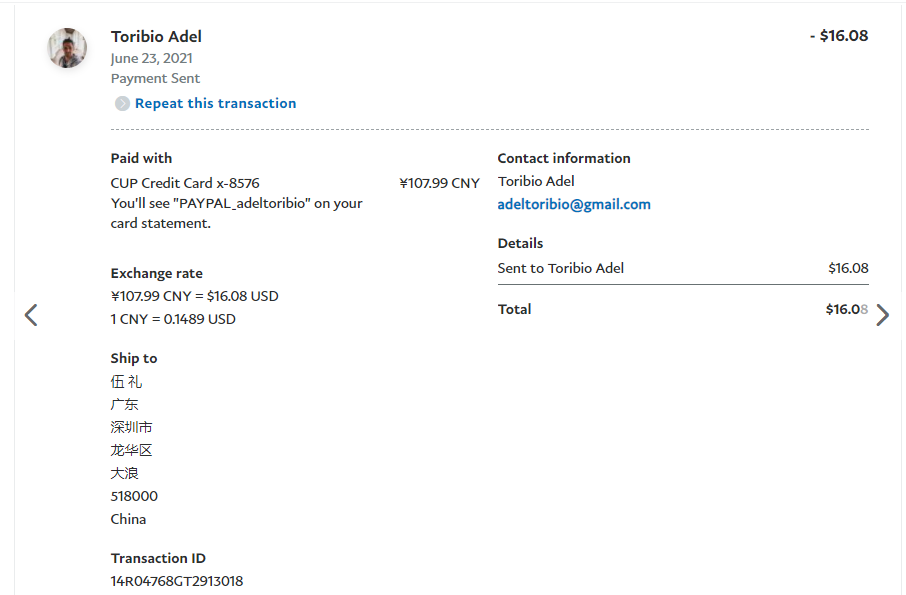
Task: Click the transaction ID 14R04768GT2913018
Action: point(176,581)
